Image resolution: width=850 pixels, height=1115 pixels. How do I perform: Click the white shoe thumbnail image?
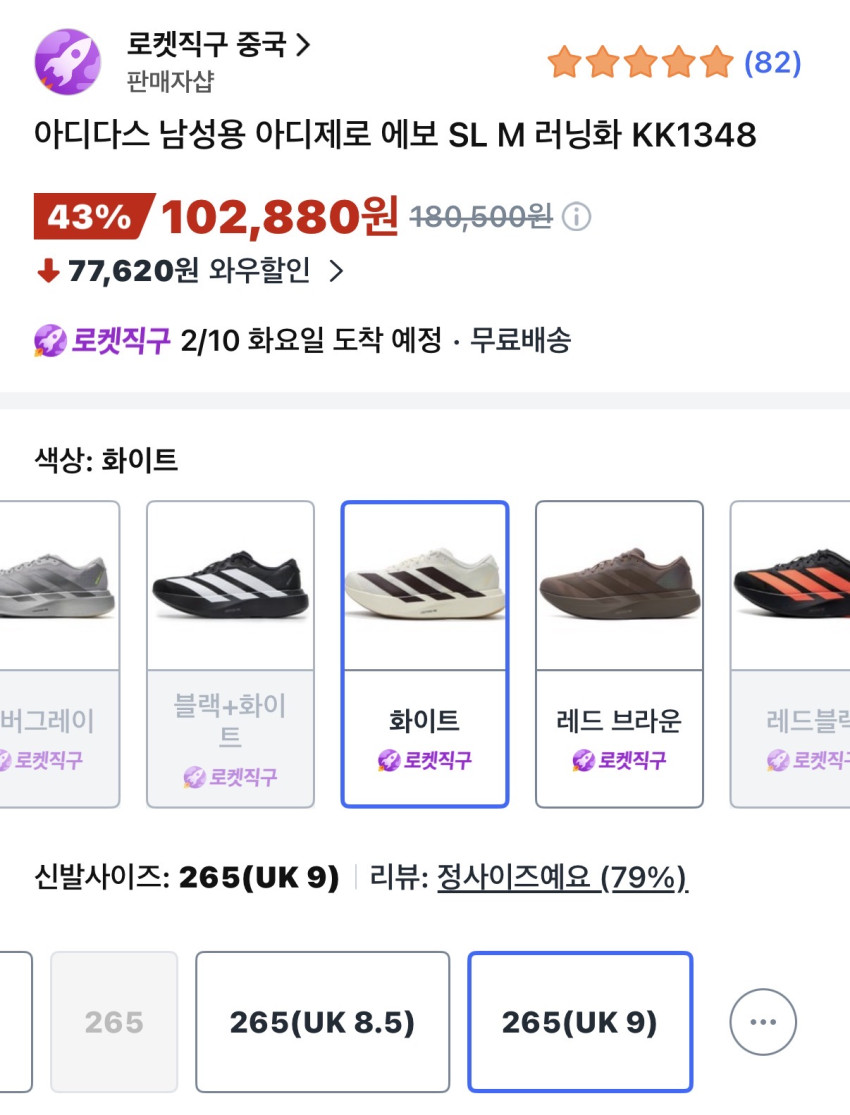(425, 585)
